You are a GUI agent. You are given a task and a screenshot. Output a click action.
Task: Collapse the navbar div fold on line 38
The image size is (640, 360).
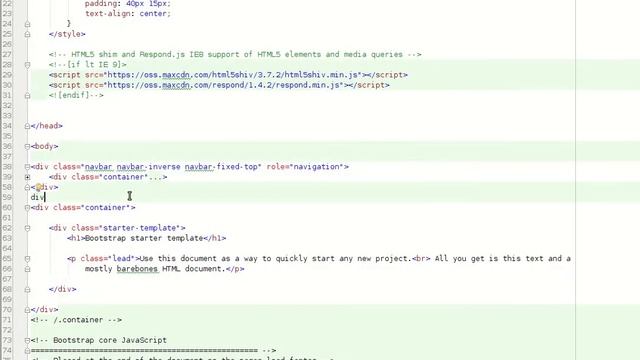pyautogui.click(x=27, y=167)
